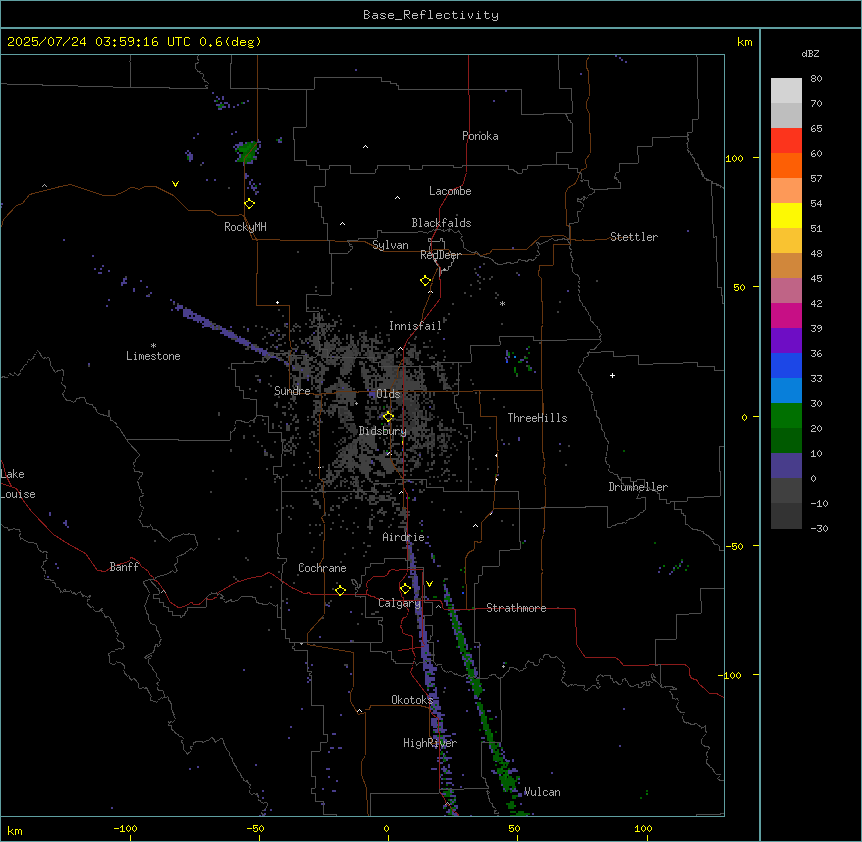Click the Airdrie label
The image size is (862, 842).
(x=404, y=537)
